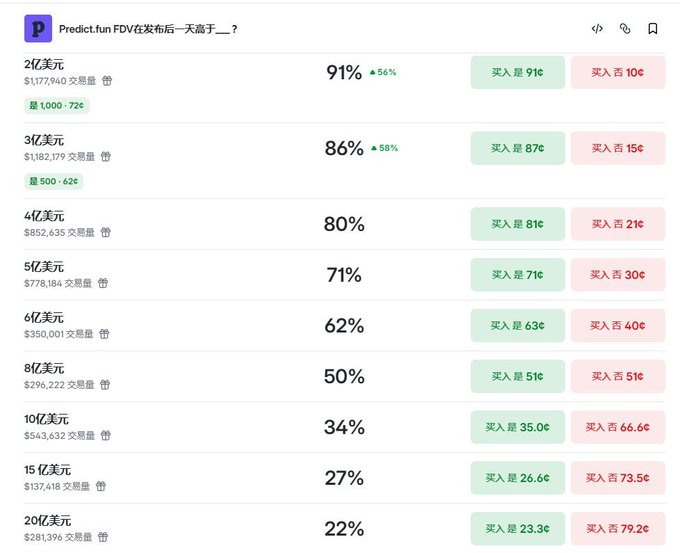680x553 pixels.
Task: Click the 22% probability value
Action: [x=344, y=529]
